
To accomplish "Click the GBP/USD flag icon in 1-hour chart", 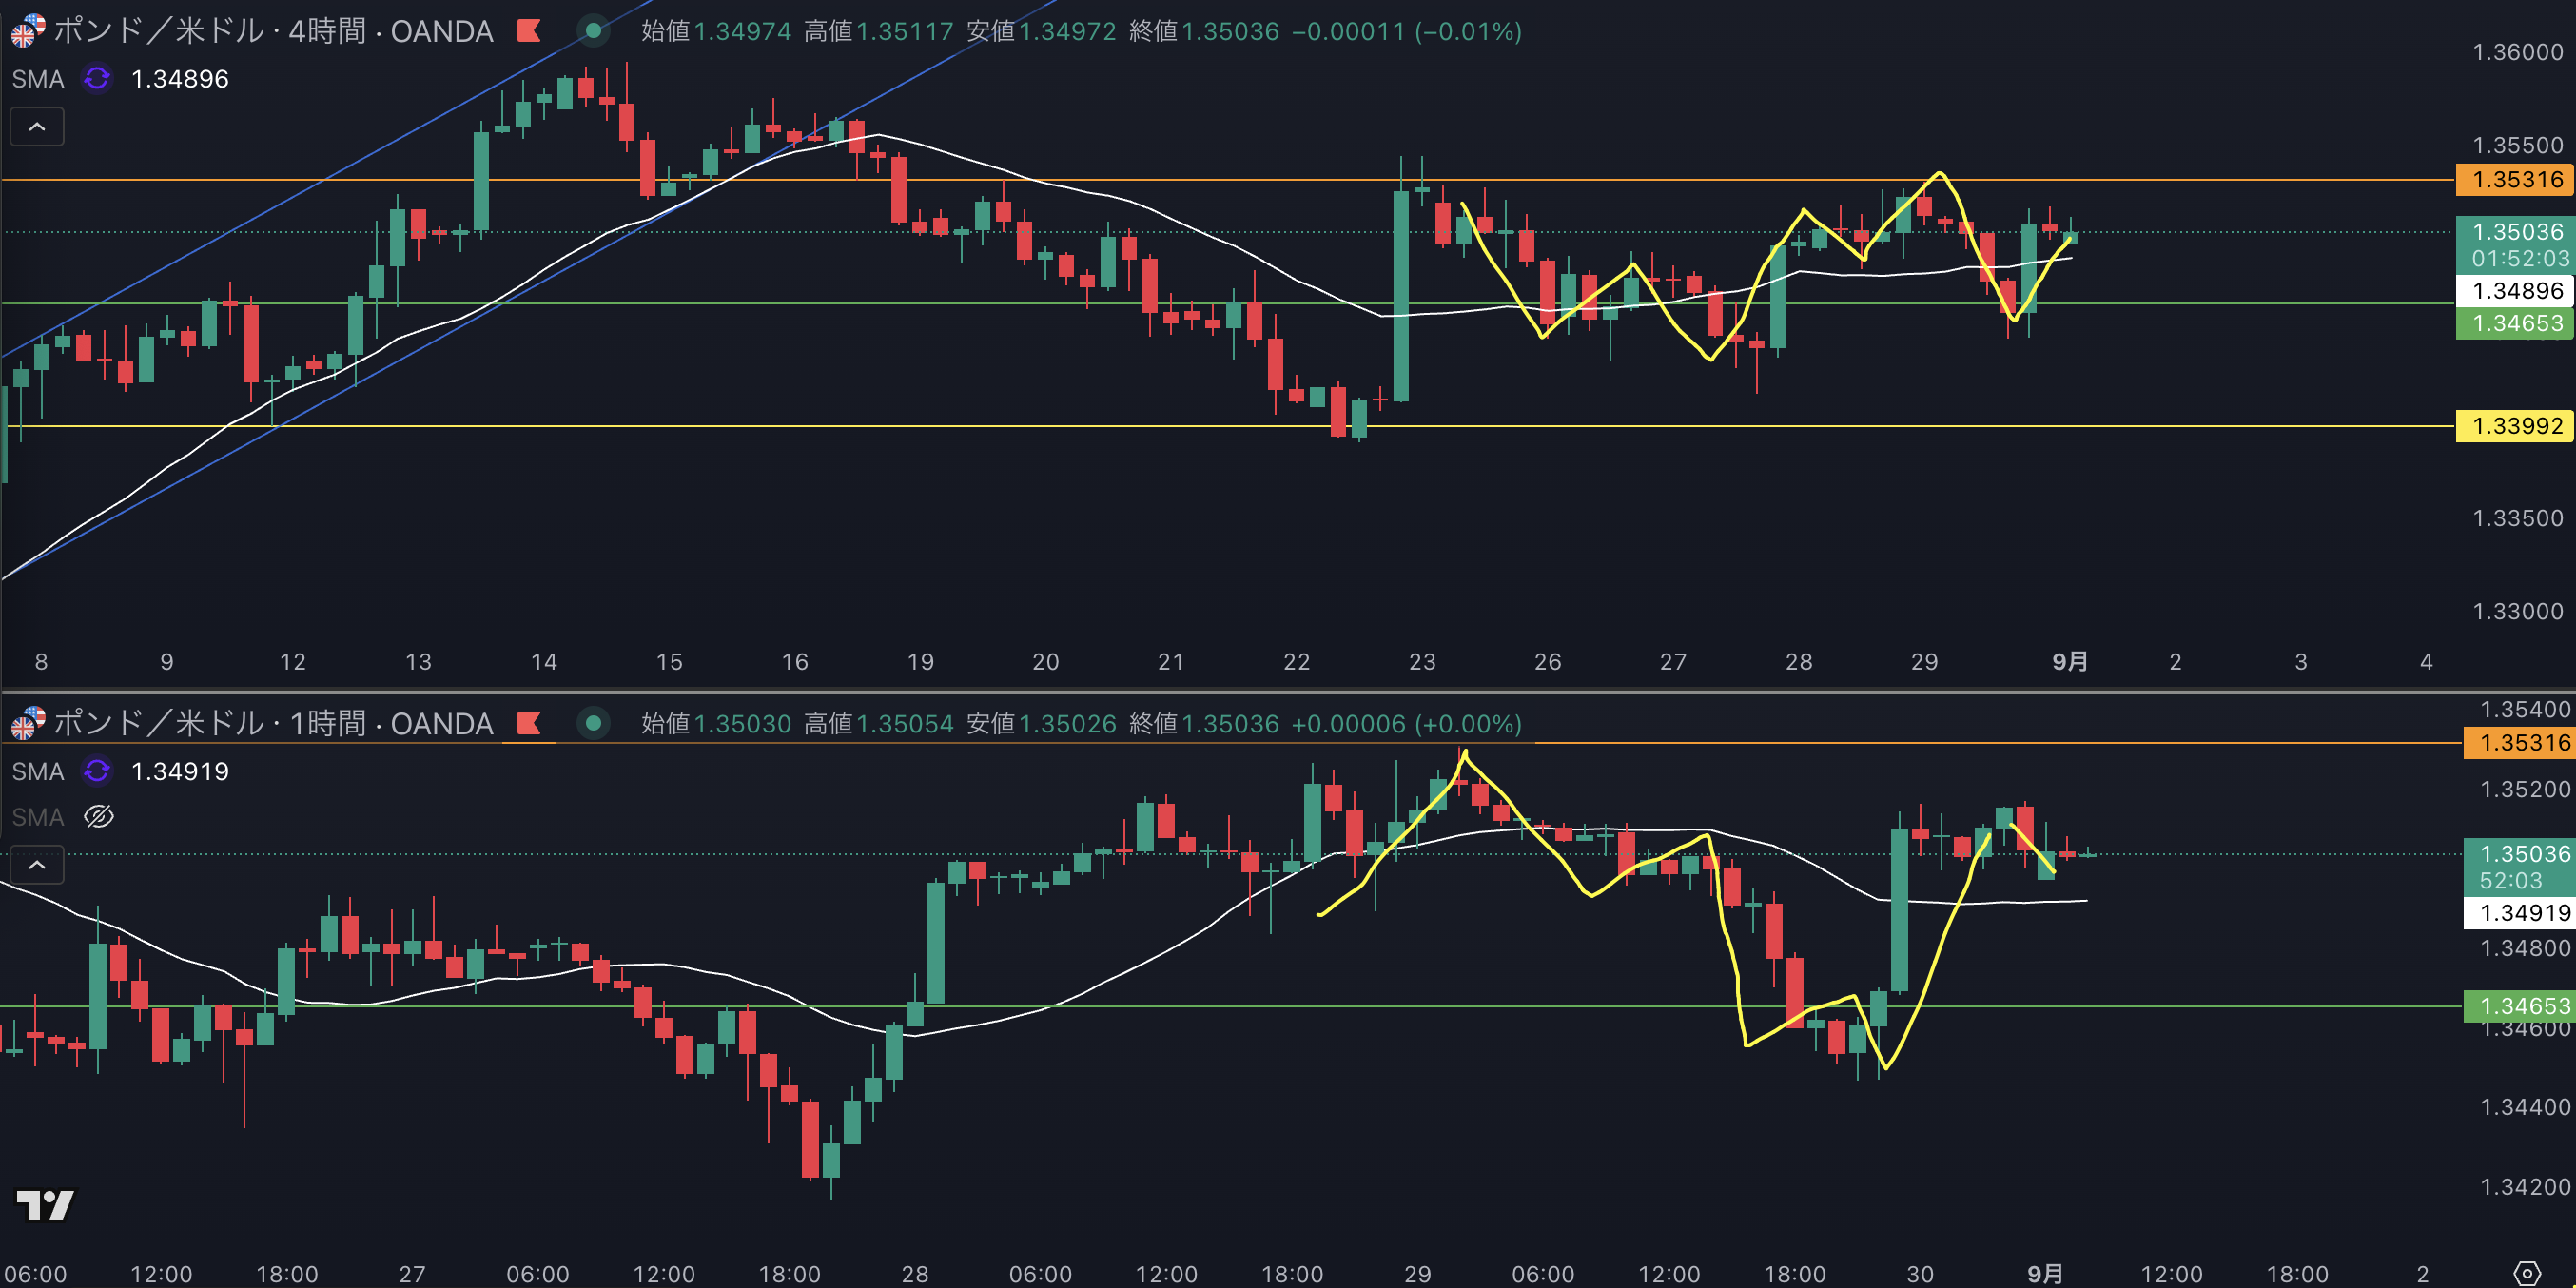I will click(27, 723).
